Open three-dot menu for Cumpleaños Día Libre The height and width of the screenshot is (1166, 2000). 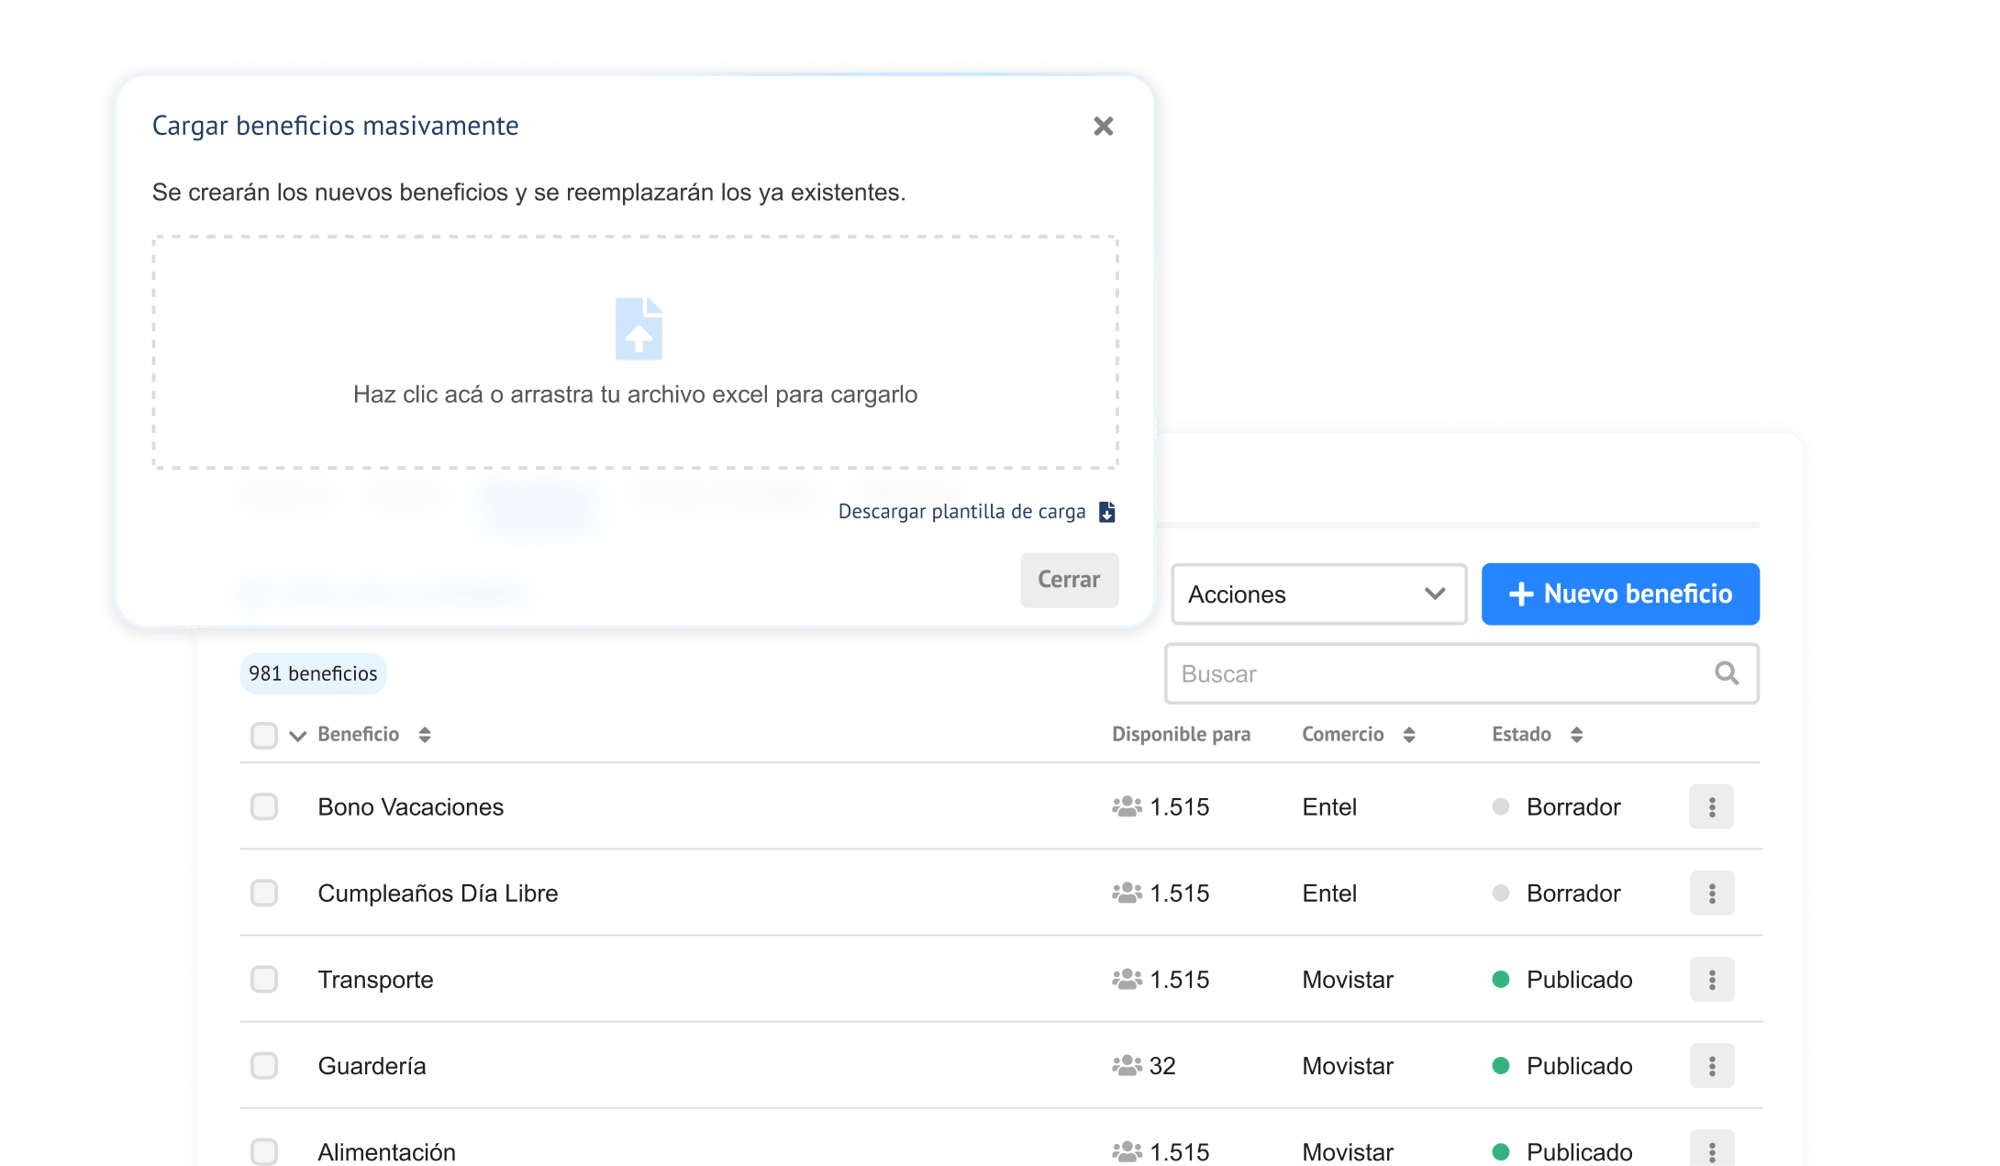click(1711, 893)
